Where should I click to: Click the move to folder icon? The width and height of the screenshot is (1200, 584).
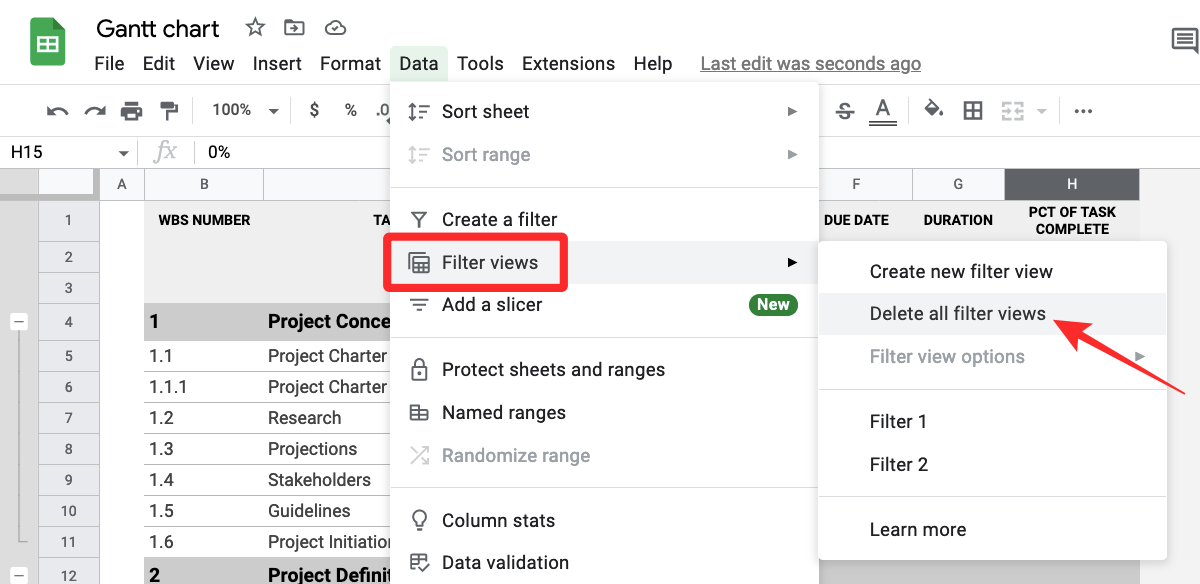tap(294, 28)
